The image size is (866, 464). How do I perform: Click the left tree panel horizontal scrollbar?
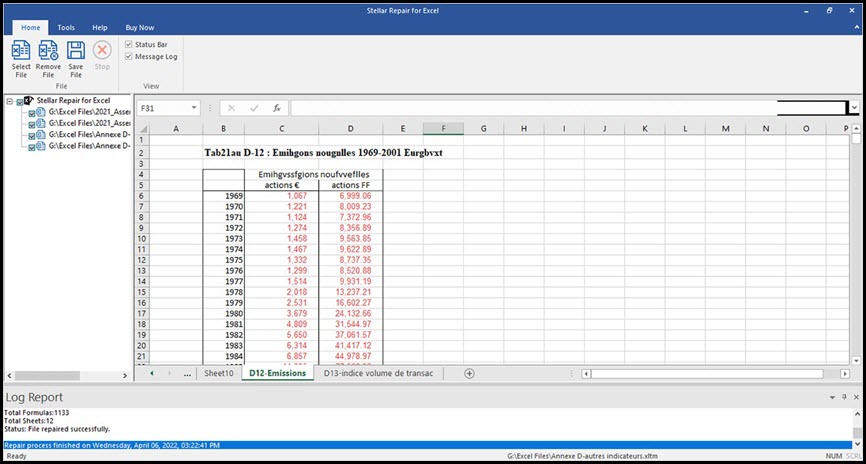(x=47, y=376)
